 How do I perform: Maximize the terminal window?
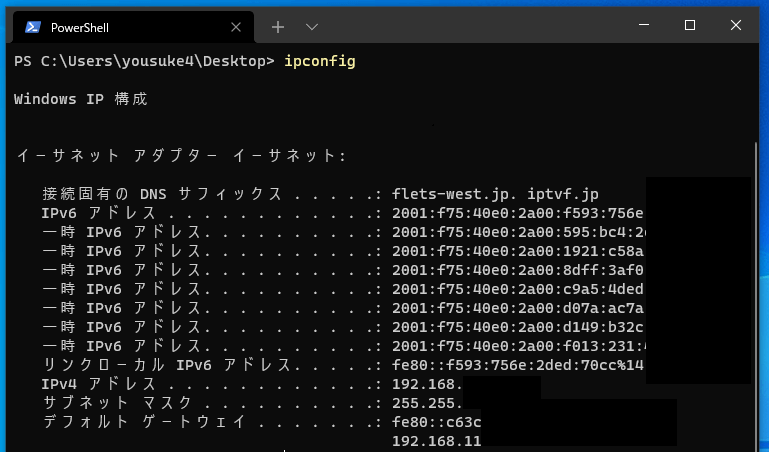690,25
